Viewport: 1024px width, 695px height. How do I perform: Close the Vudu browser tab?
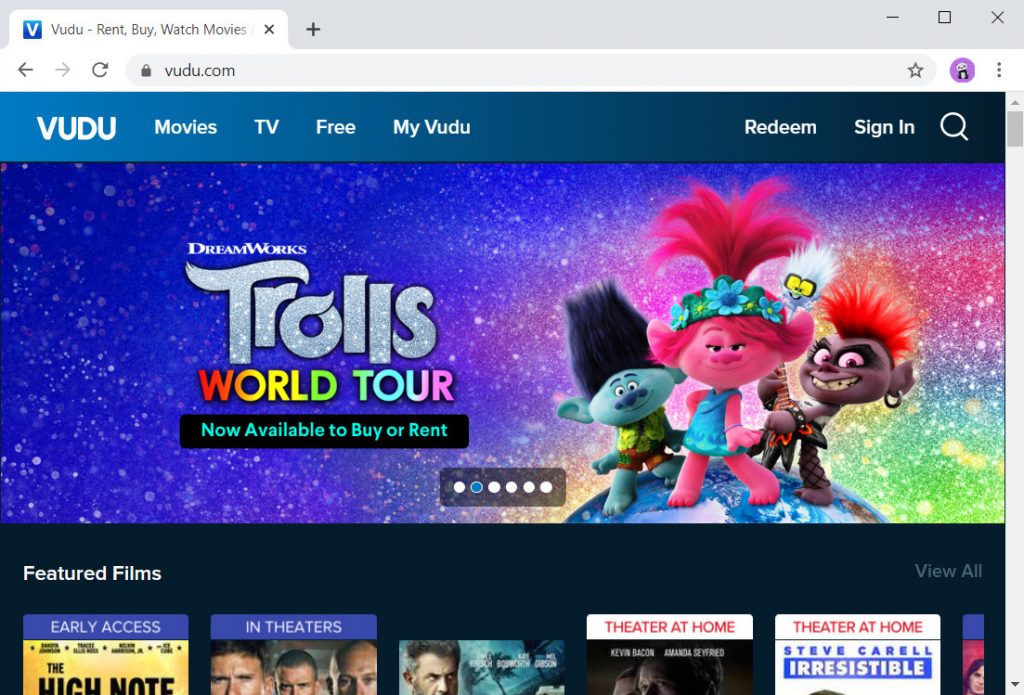tap(269, 29)
